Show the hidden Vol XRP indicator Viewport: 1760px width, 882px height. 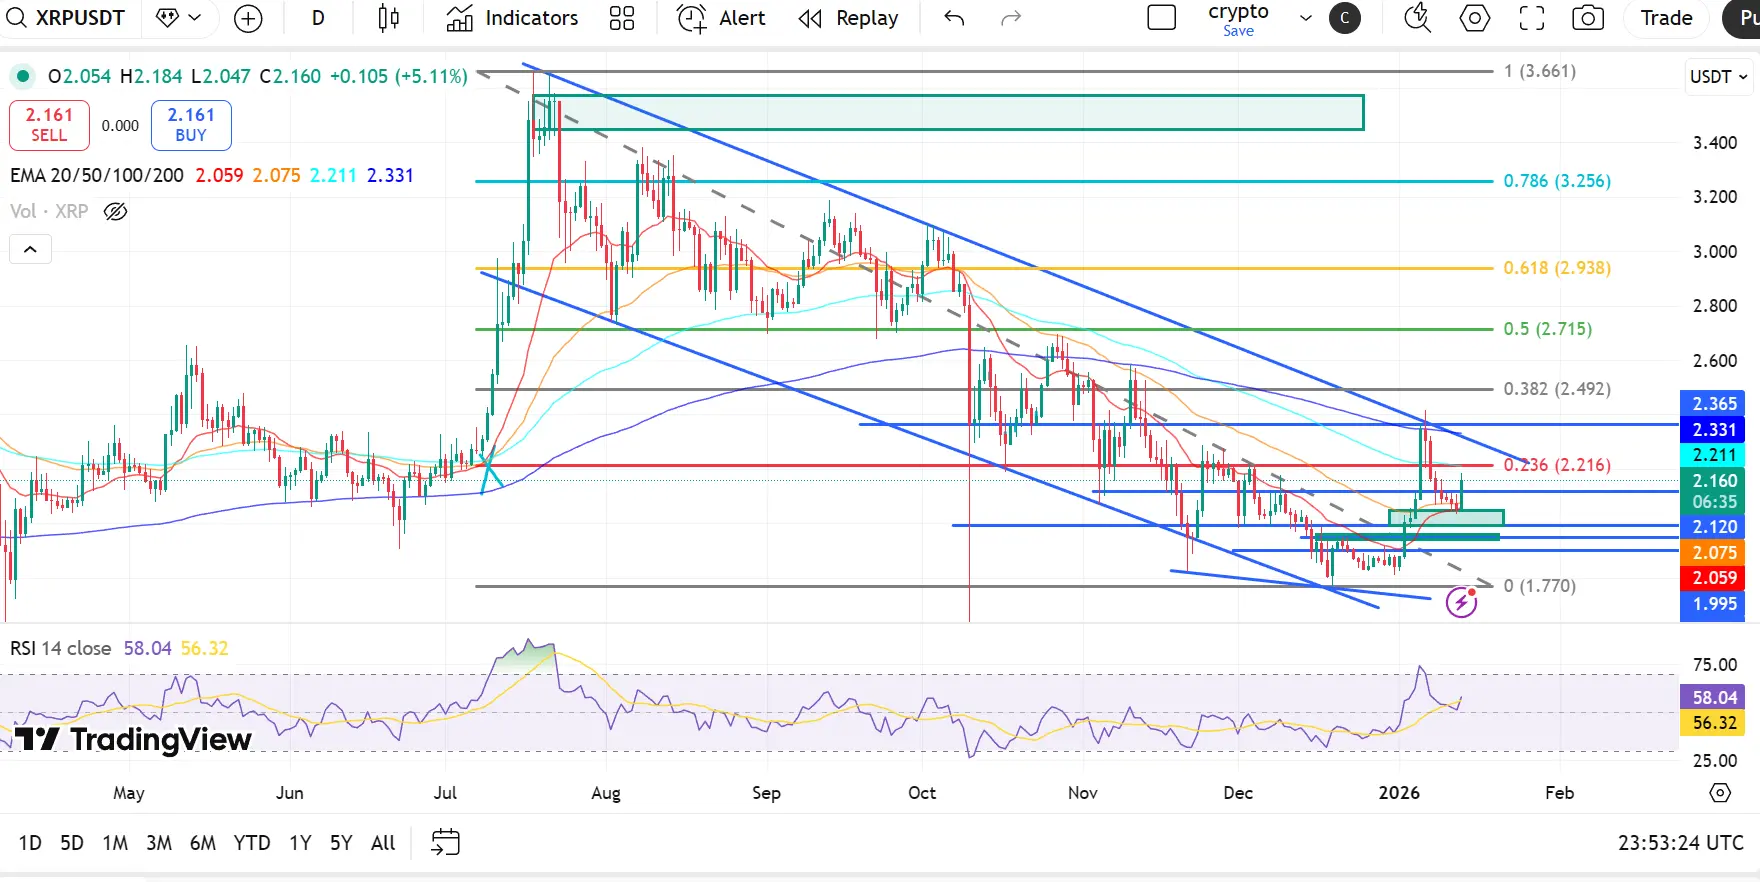[x=116, y=211]
